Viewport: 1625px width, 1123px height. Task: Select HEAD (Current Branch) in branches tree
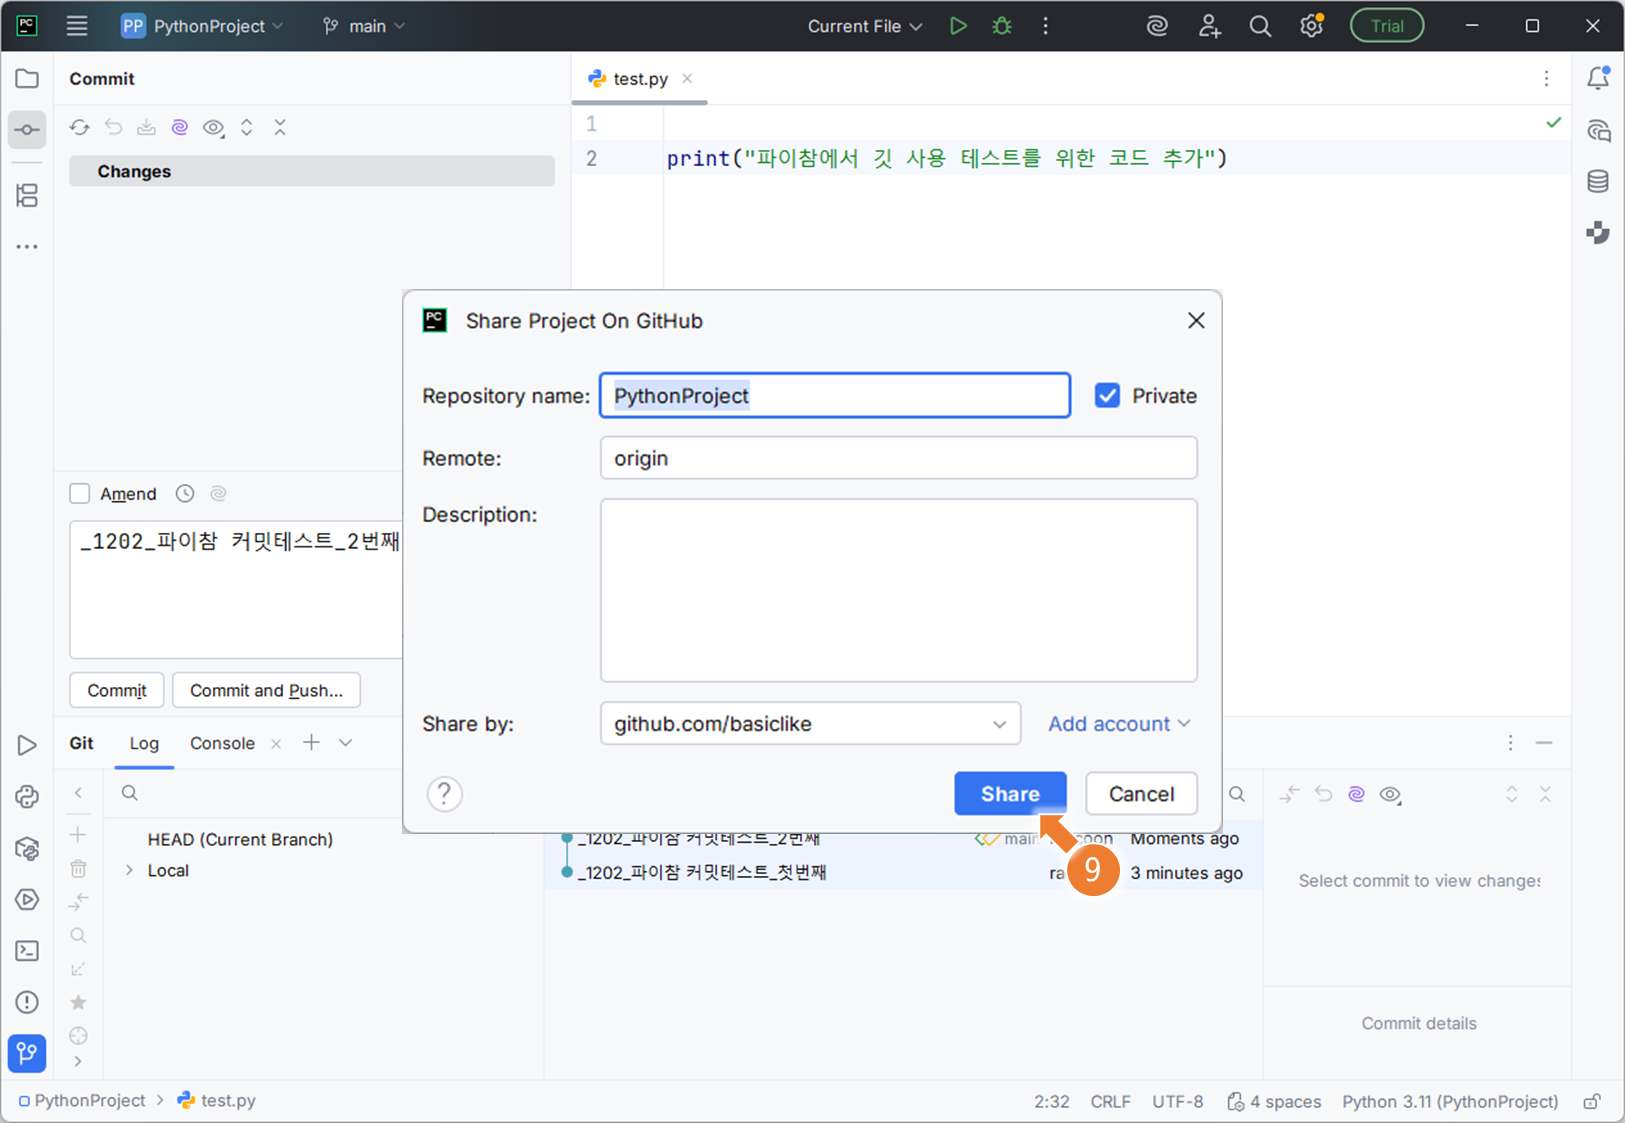240,839
